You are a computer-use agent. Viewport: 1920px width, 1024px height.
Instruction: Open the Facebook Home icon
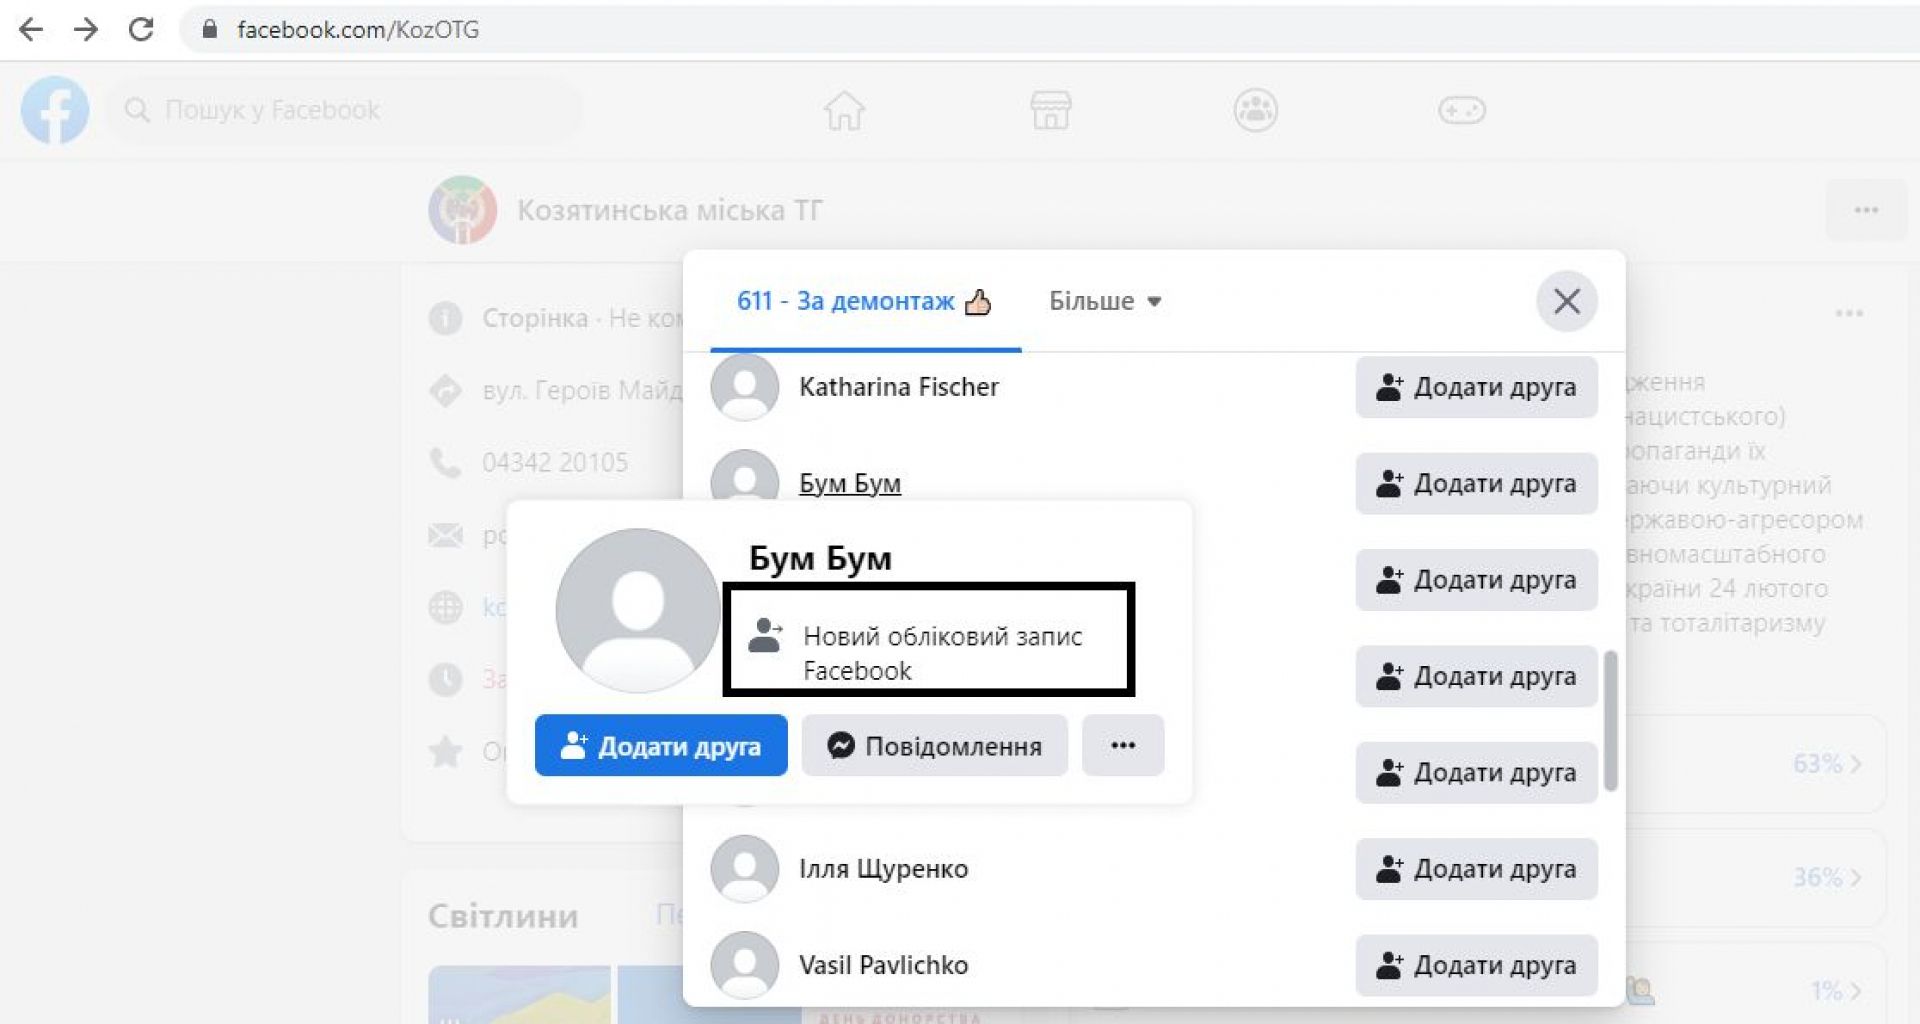pyautogui.click(x=844, y=110)
